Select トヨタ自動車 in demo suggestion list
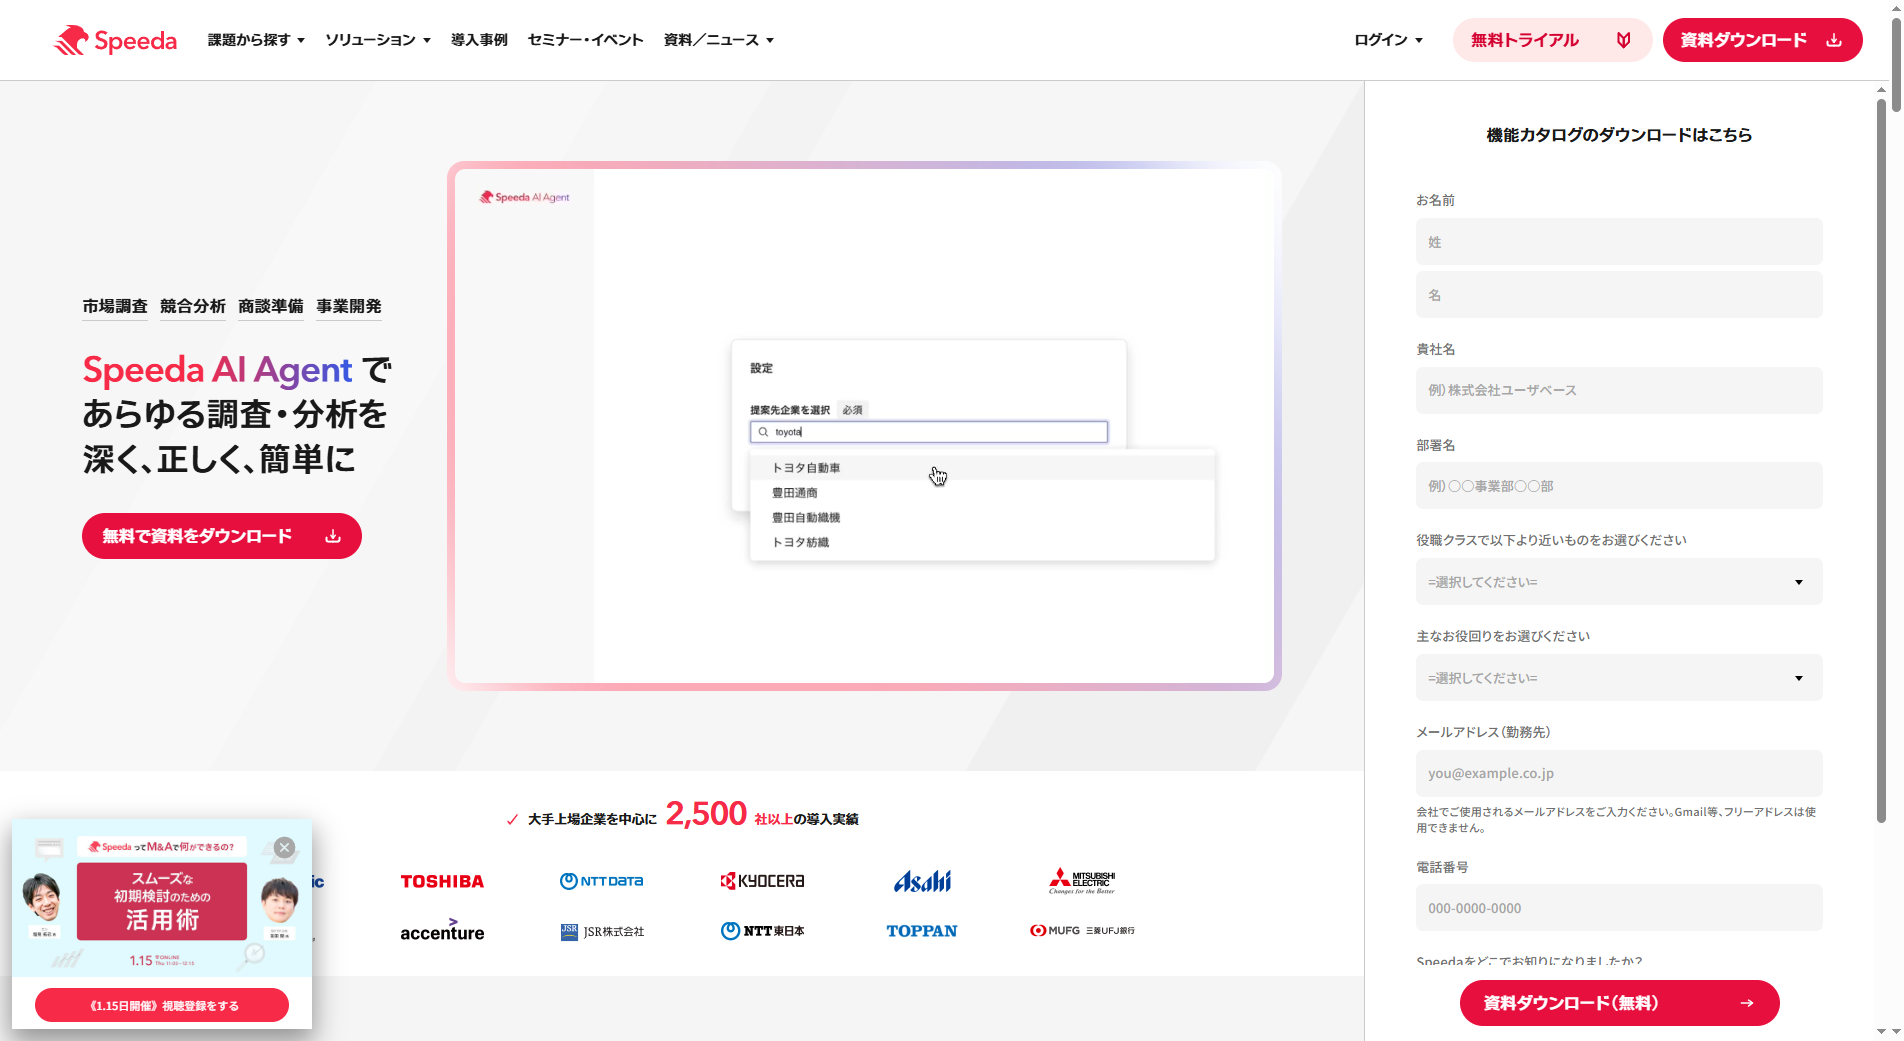1904x1041 pixels. [982, 468]
